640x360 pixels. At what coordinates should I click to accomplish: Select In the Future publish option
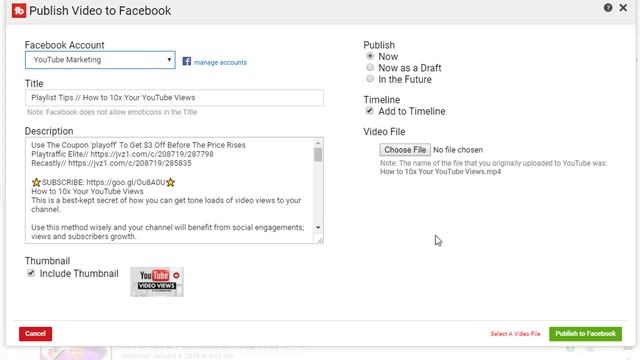click(370, 79)
